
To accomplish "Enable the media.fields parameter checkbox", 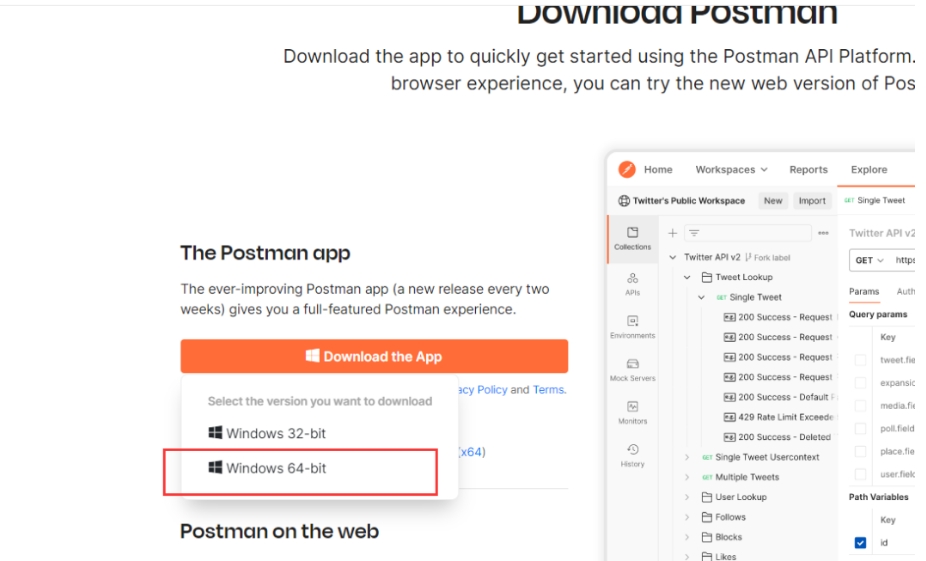I will tap(860, 406).
